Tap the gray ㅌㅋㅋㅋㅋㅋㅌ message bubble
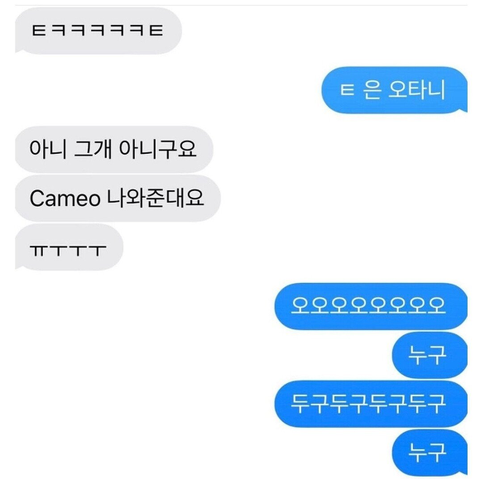The width and height of the screenshot is (480, 479). click(98, 31)
